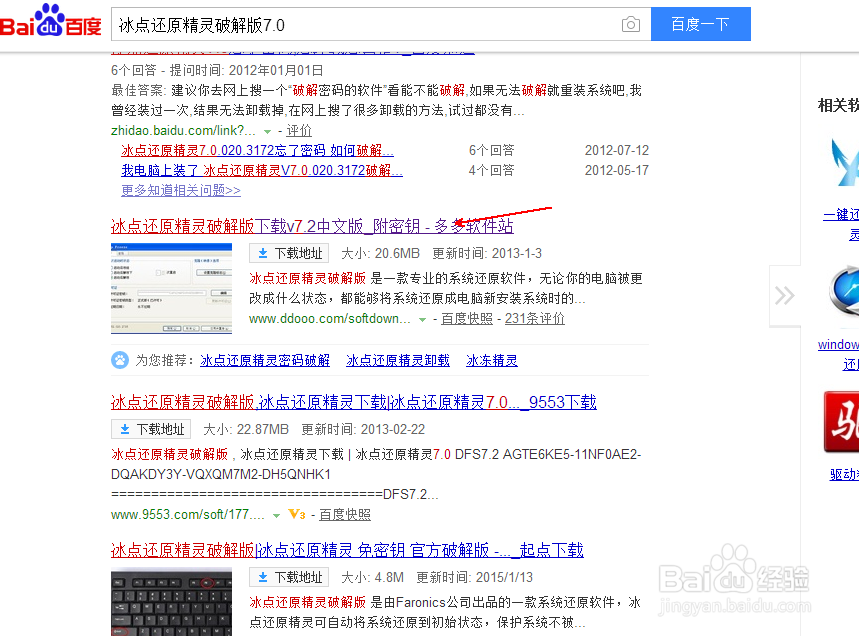859x636 pixels.
Task: Click the paw recommendation icon
Action: (x=120, y=360)
